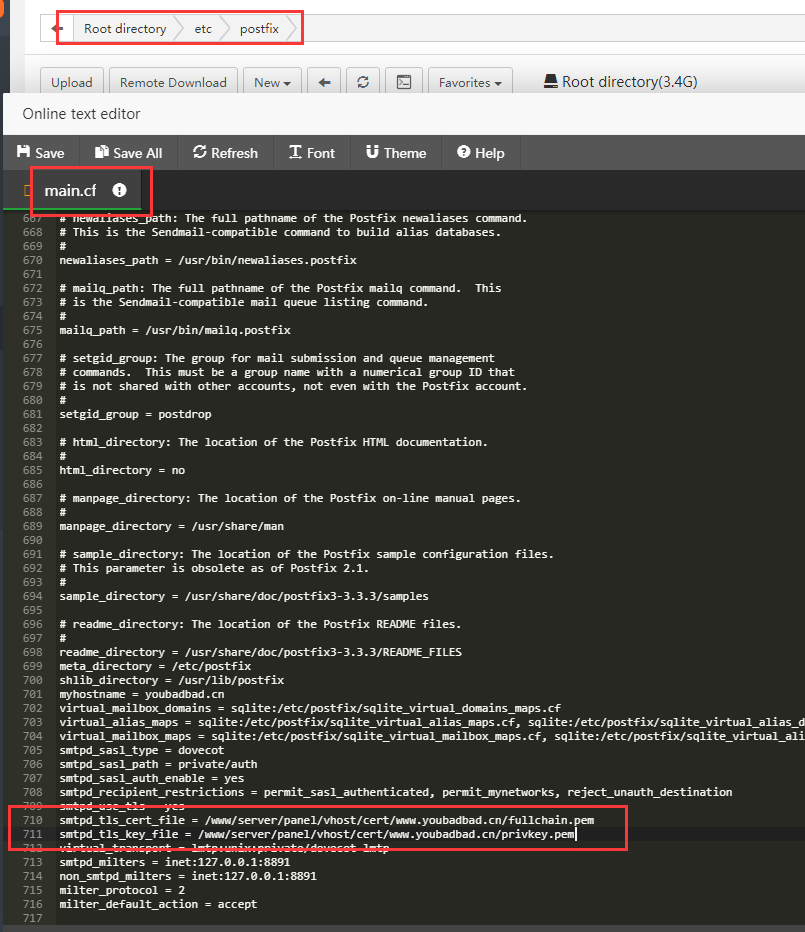805x932 pixels.
Task: Open Remote Download dialog
Action: tap(173, 82)
